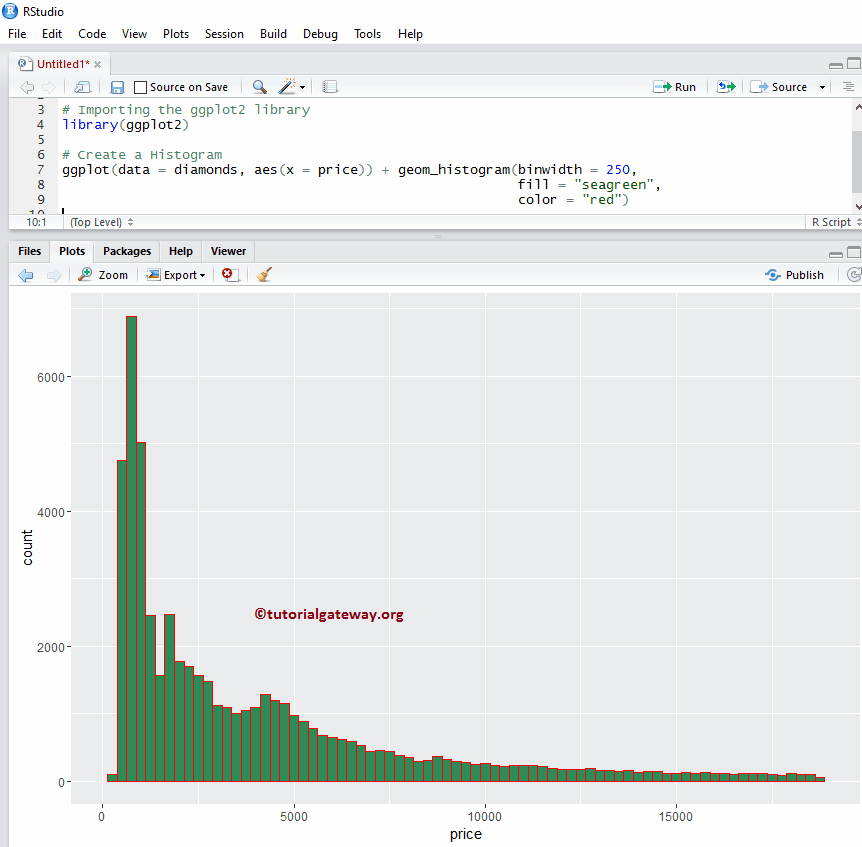Open the document outline compile icon

(330, 86)
